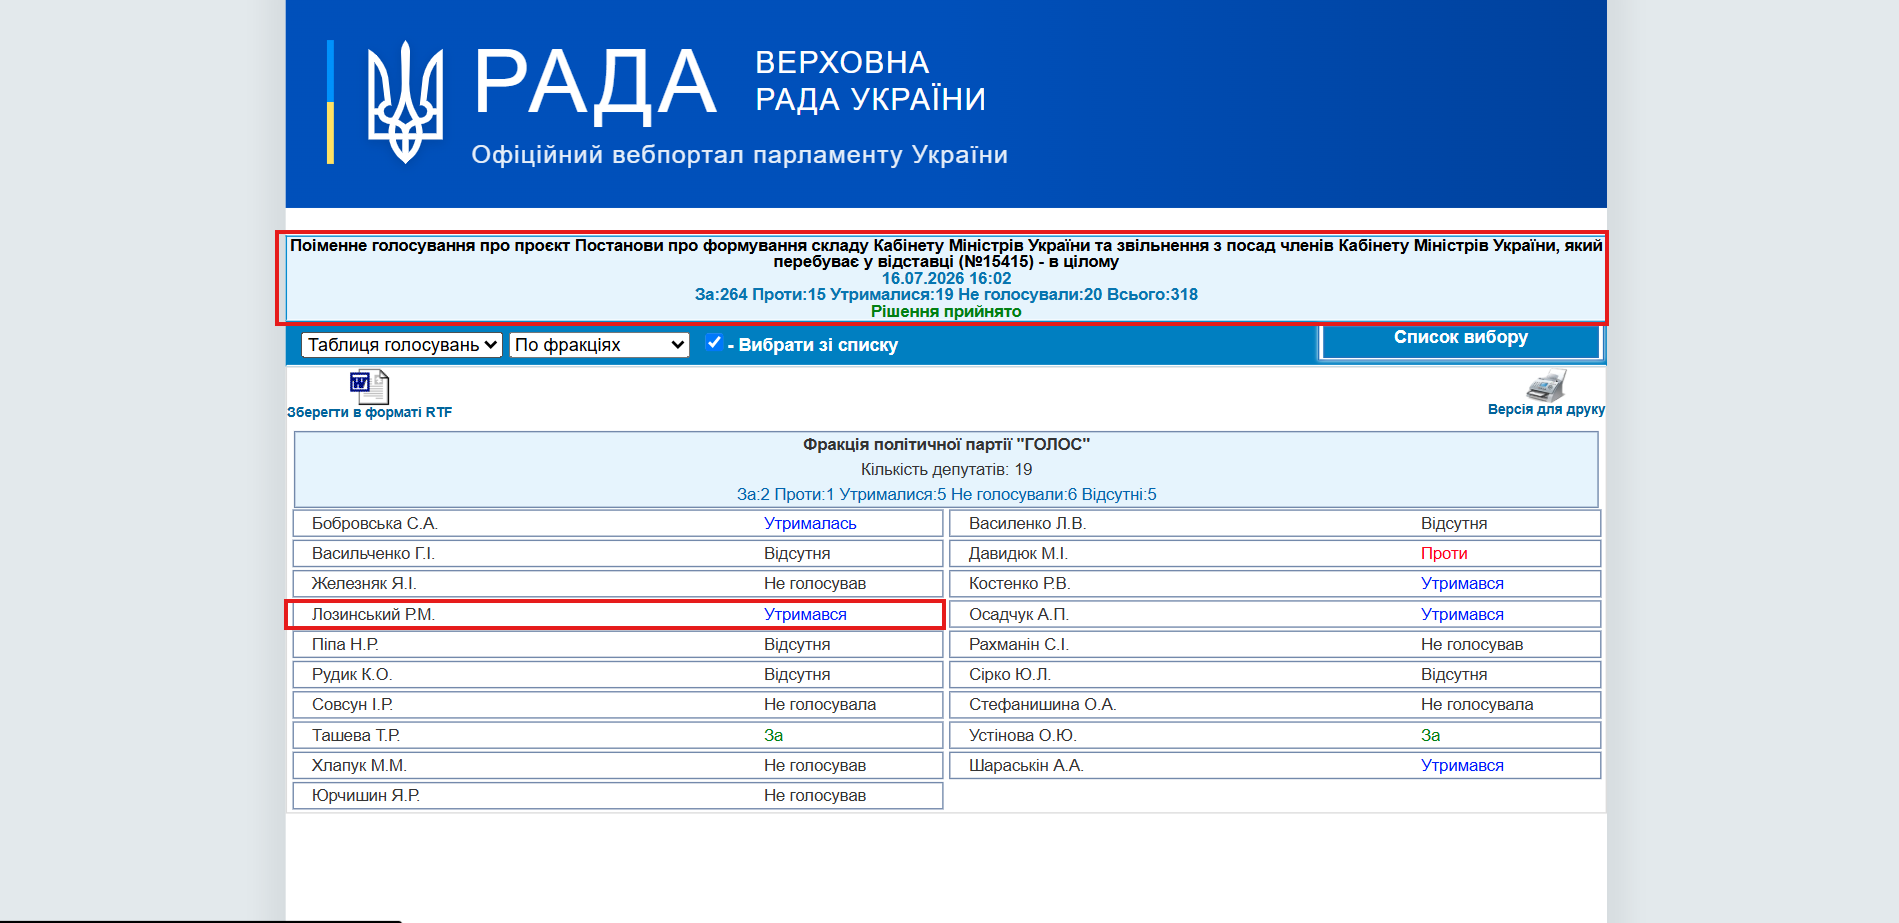The image size is (1899, 923).
Task: Click 'Утрималась' vote of Бобровська
Action: (x=810, y=524)
